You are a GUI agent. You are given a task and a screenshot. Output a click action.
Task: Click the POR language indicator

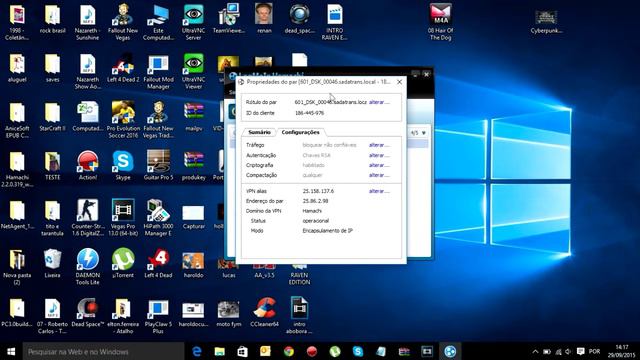click(594, 351)
